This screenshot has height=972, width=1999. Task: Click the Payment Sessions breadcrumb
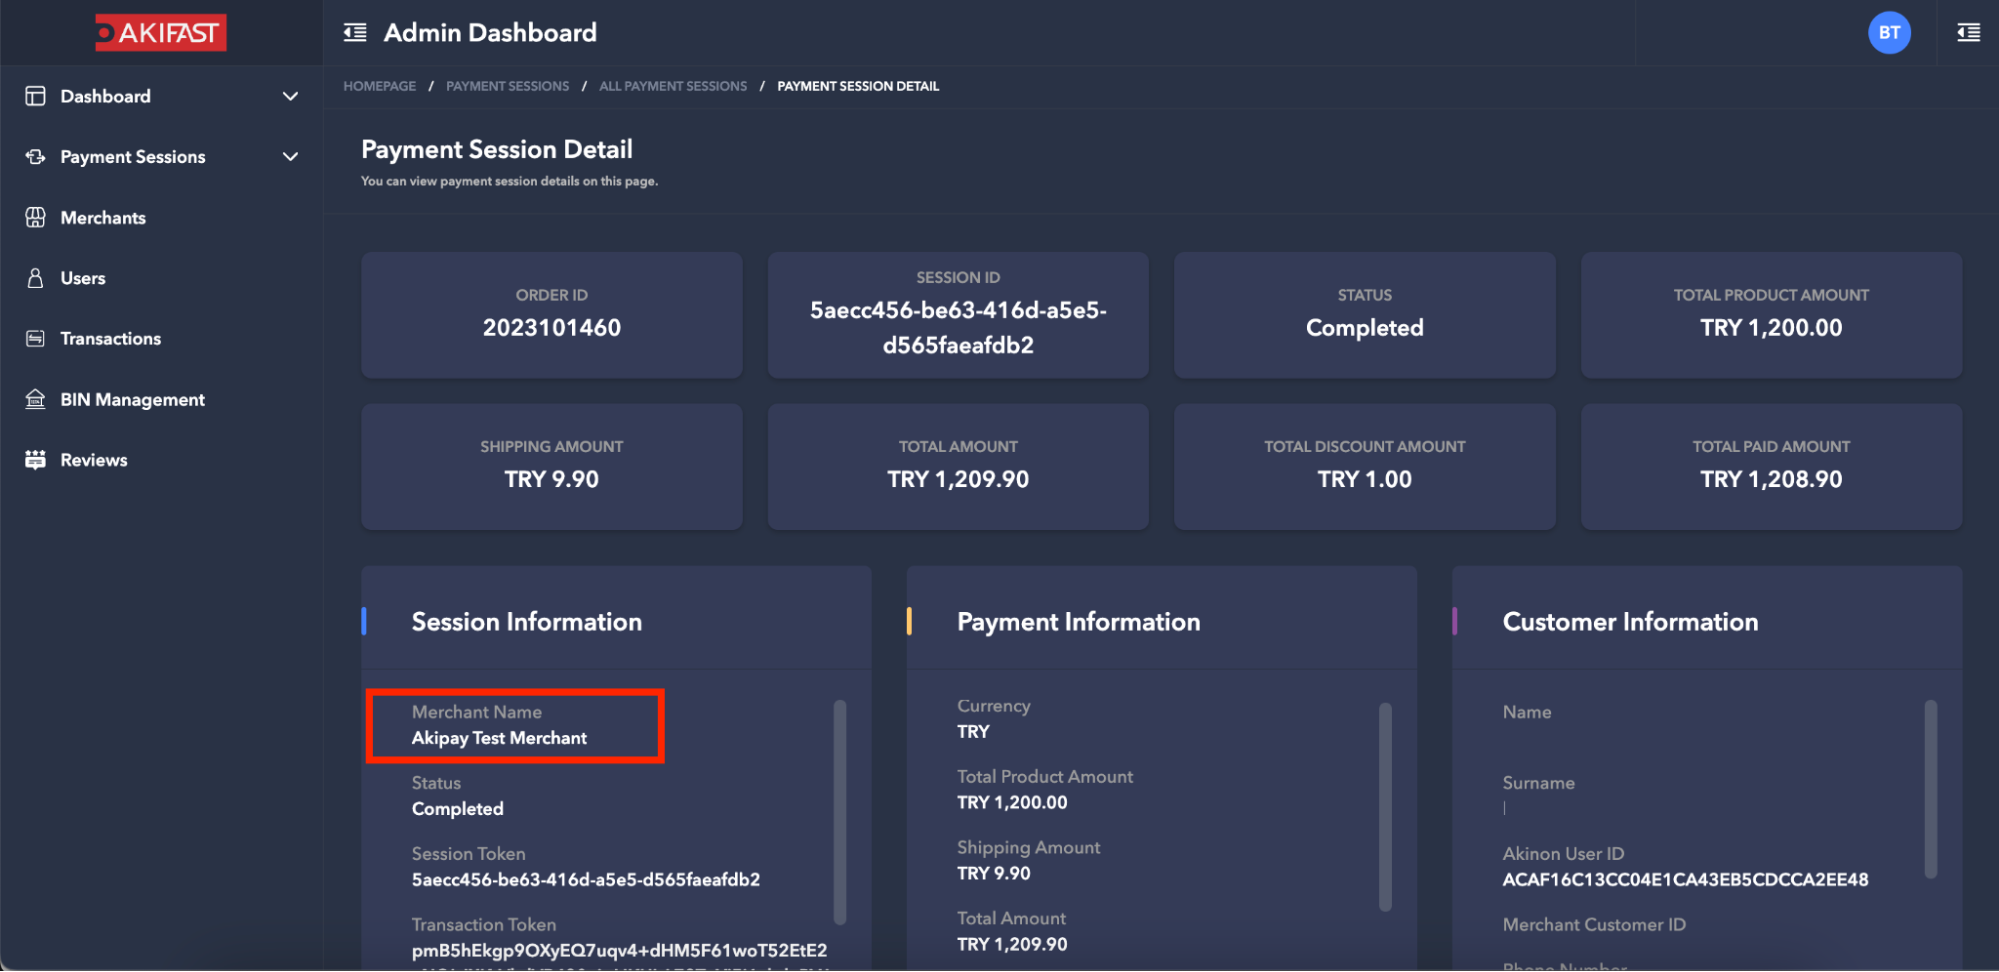507,86
